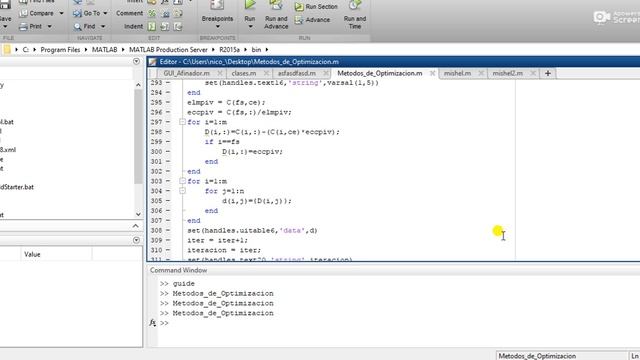
Task: Click the Compare files icon
Action: tap(23, 13)
